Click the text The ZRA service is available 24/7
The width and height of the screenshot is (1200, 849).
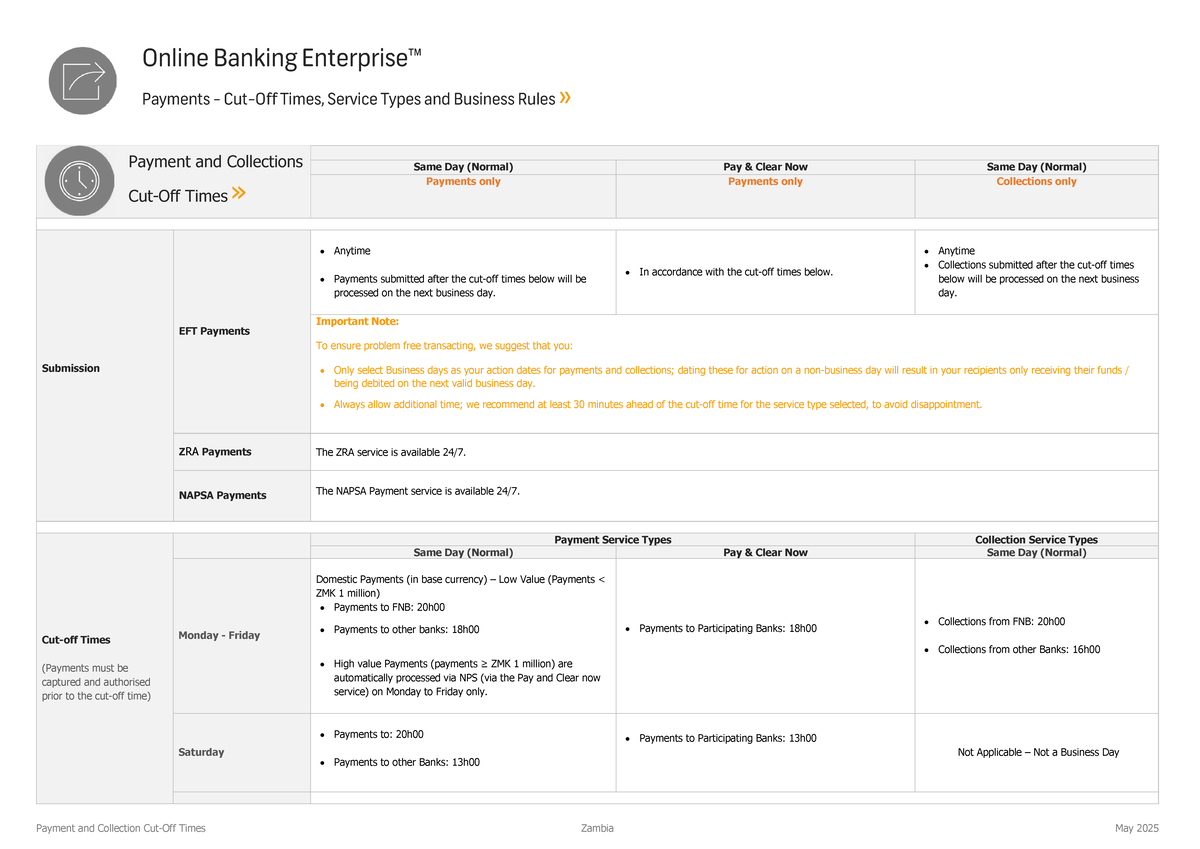pyautogui.click(x=391, y=453)
